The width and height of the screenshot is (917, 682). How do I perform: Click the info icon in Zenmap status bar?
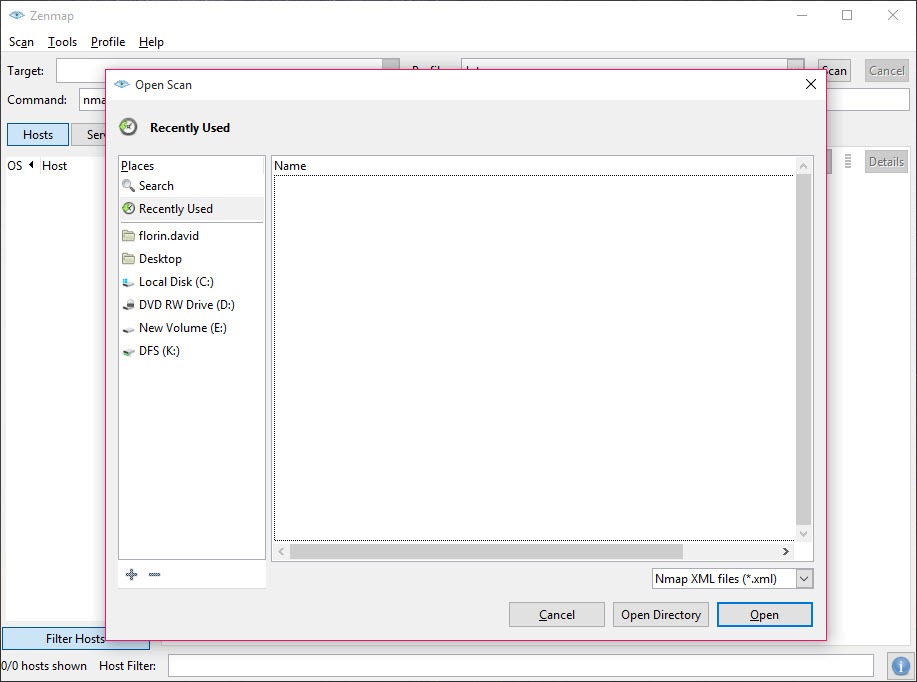901,666
